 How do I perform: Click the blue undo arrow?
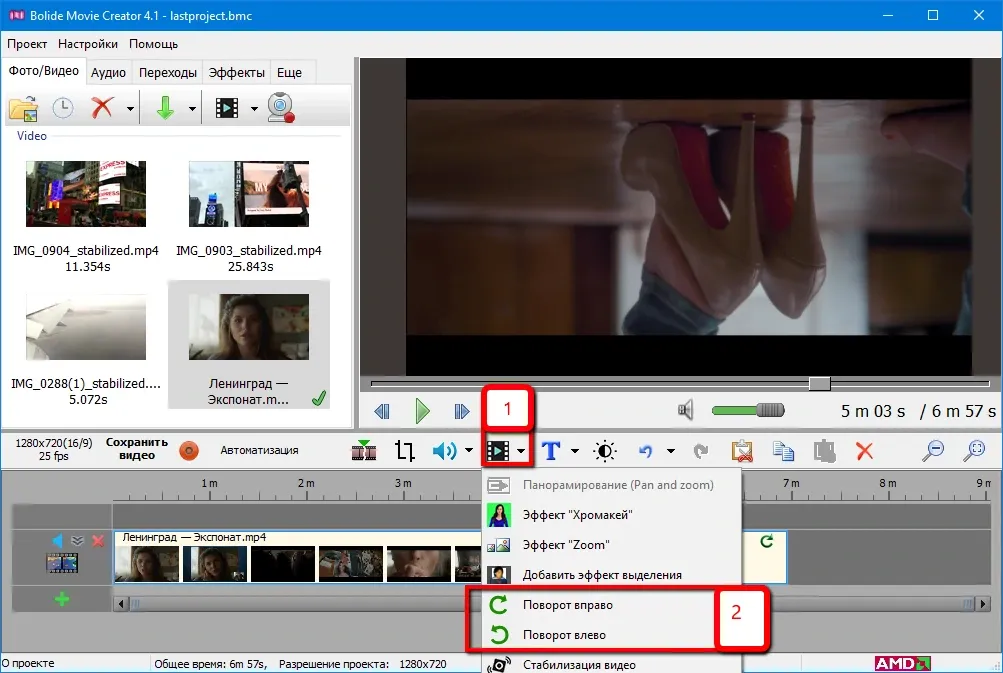[x=645, y=451]
